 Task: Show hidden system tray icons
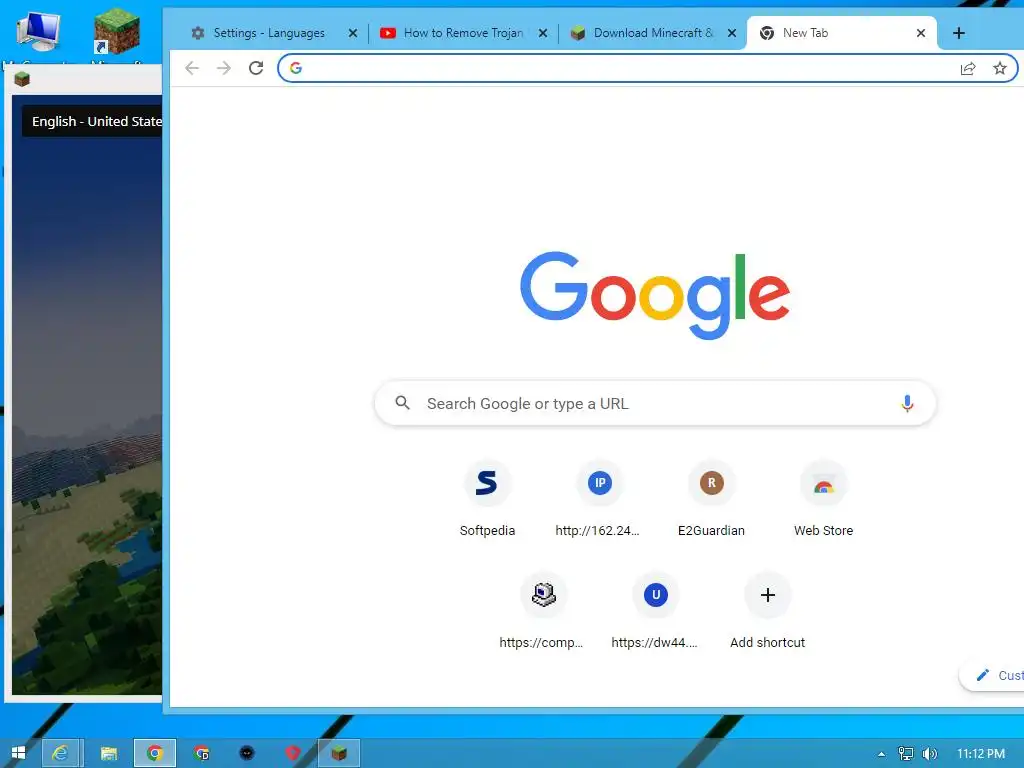(881, 754)
